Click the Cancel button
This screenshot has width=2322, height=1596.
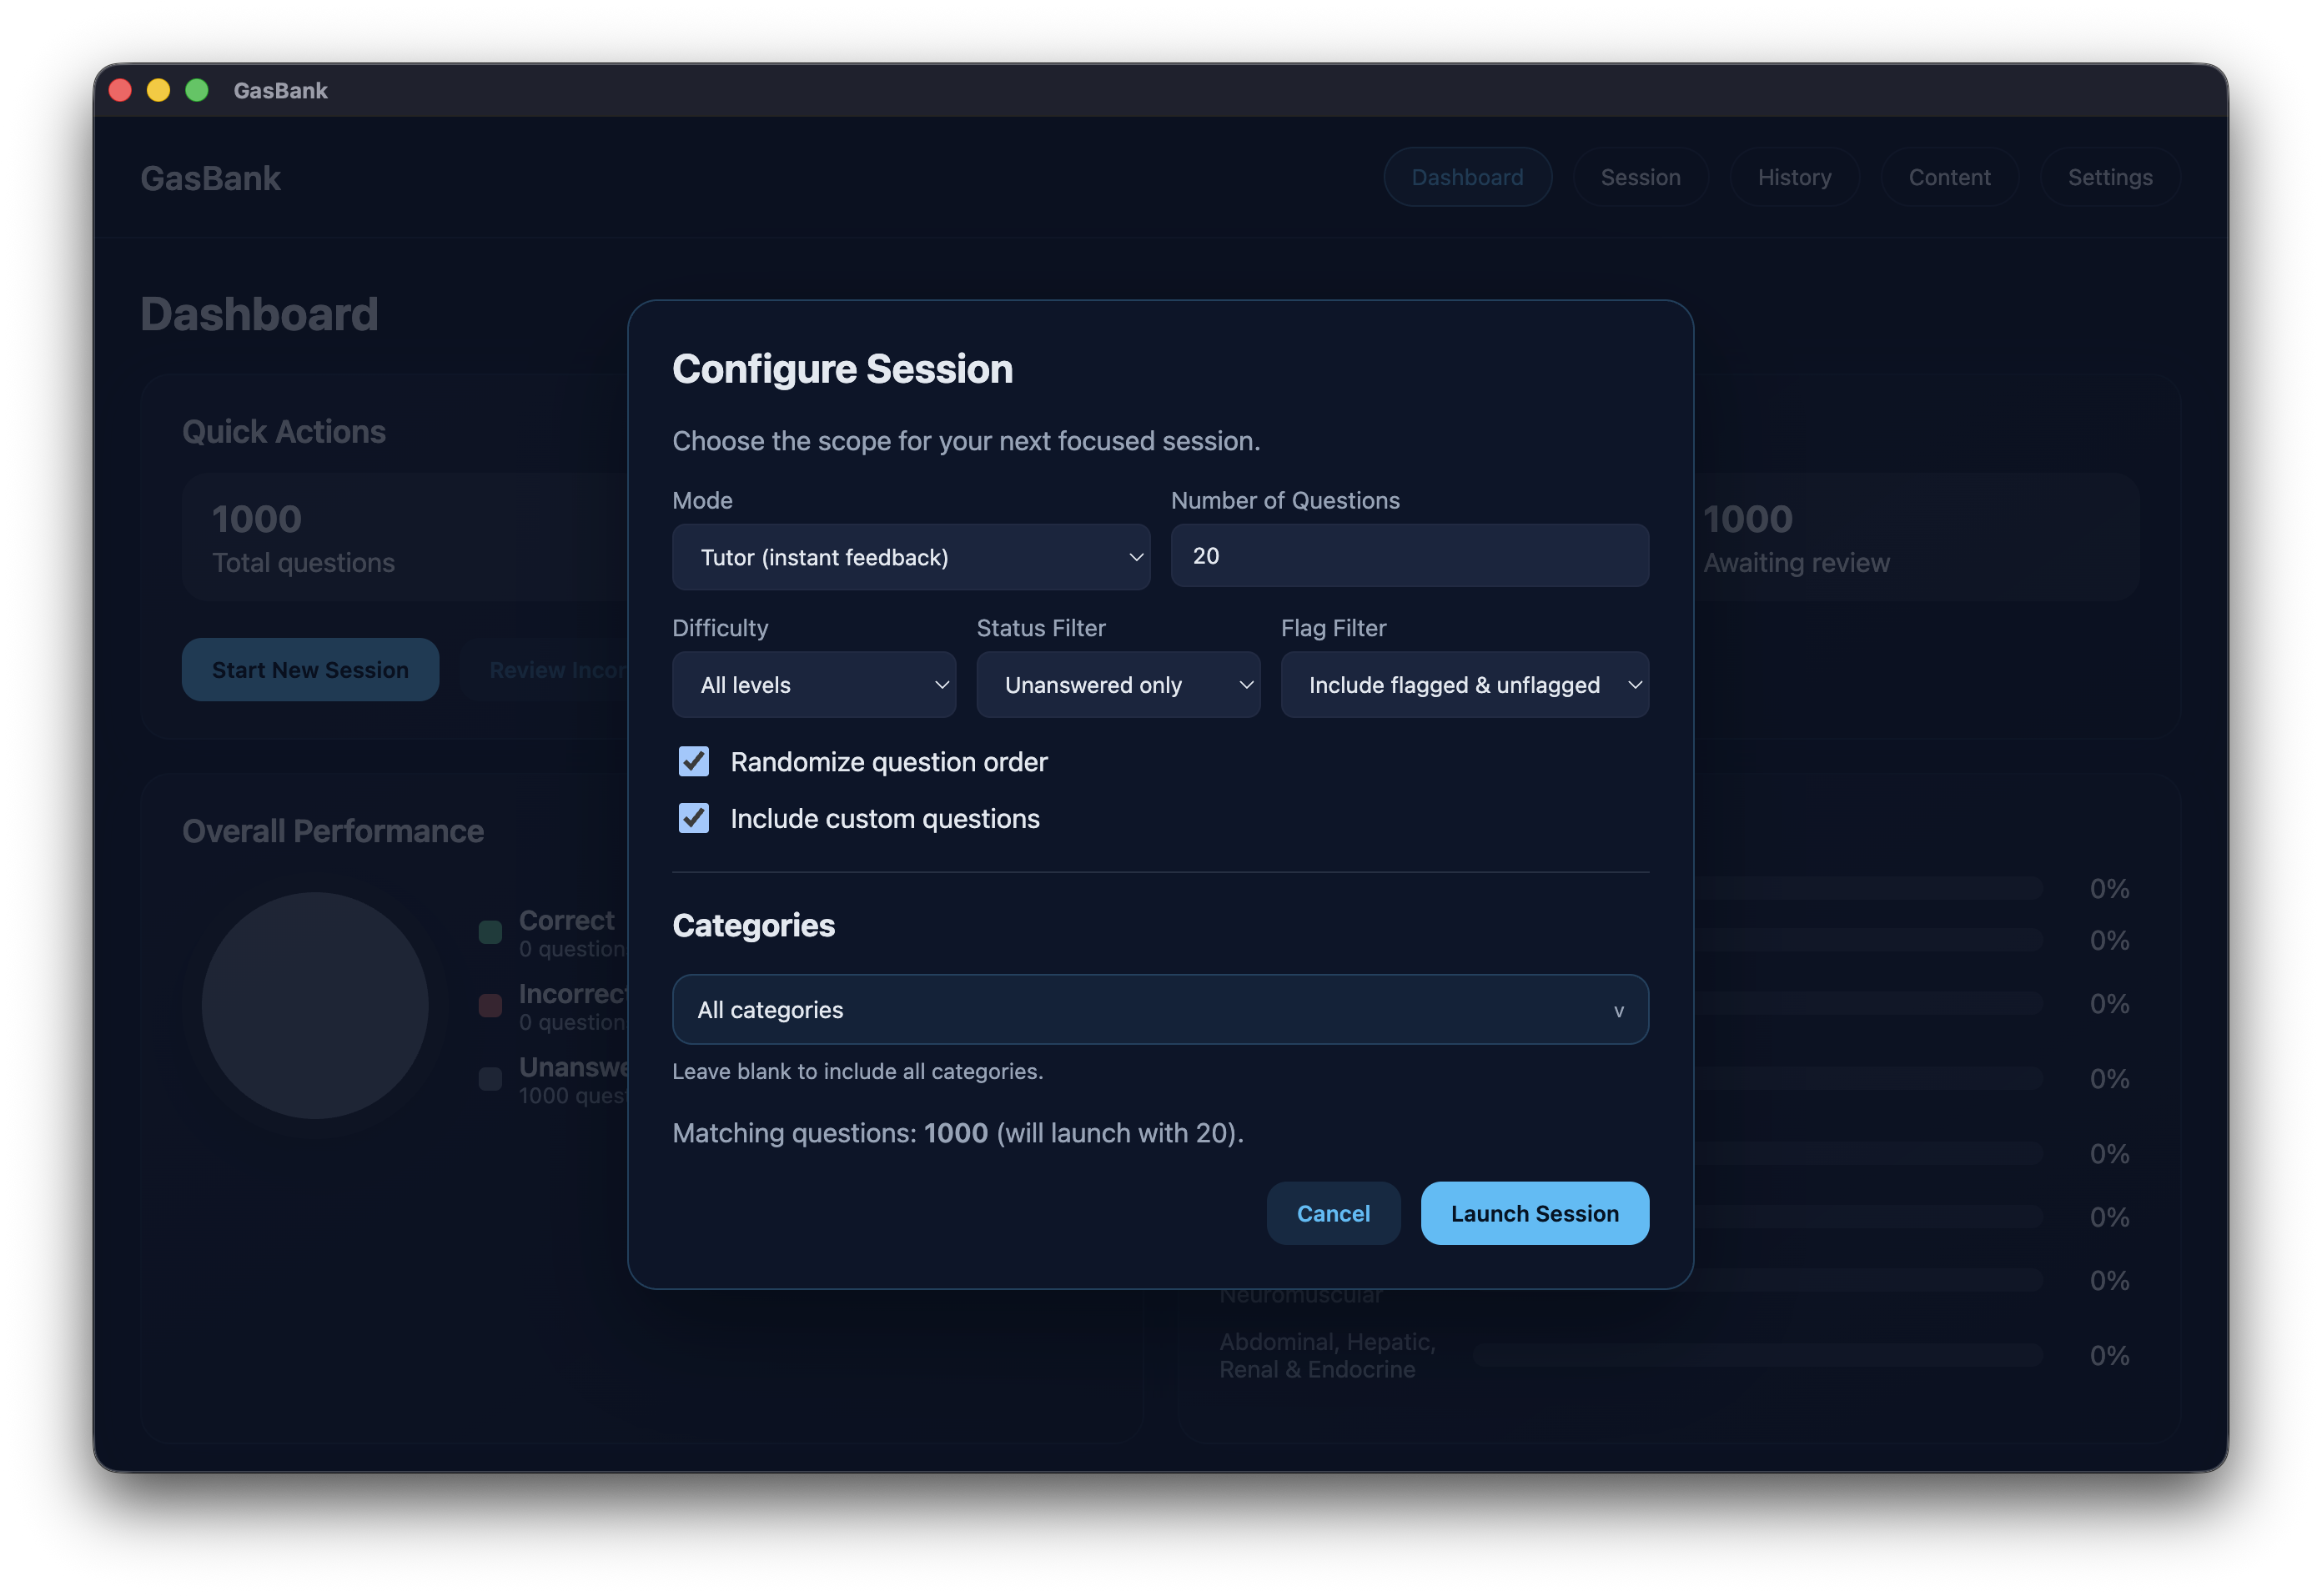pyautogui.click(x=1333, y=1213)
